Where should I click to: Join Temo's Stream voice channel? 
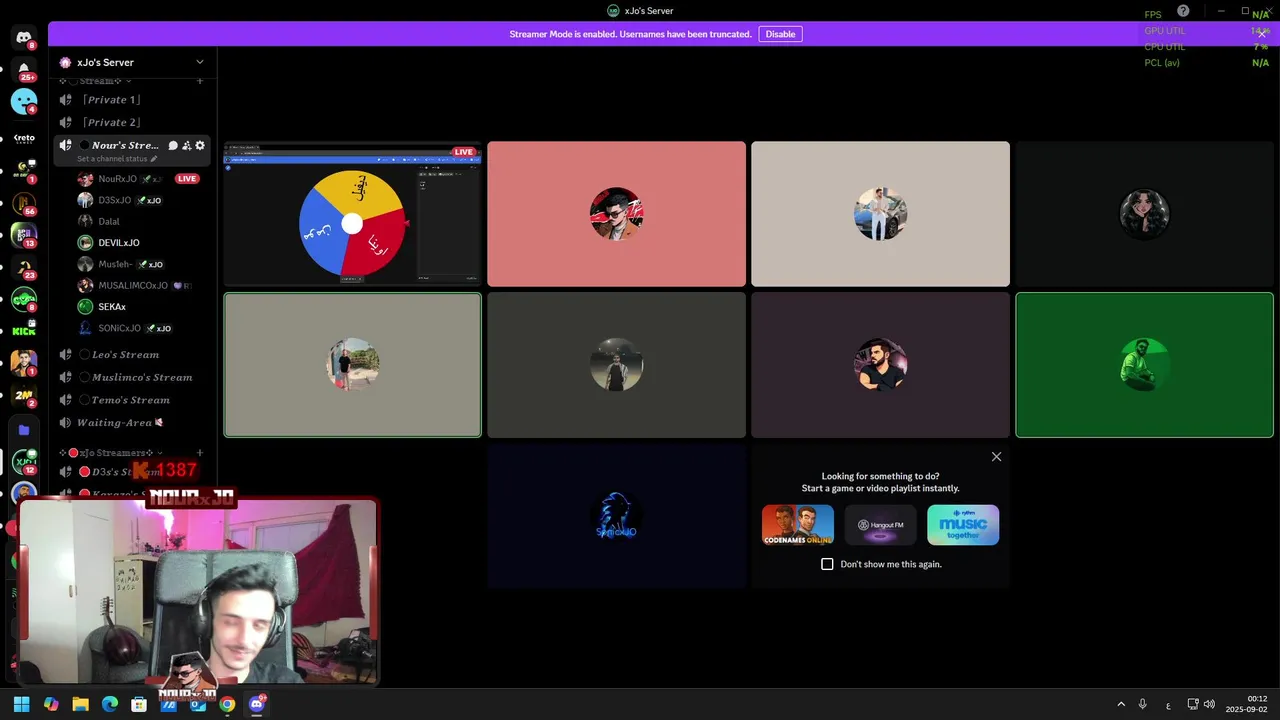pos(133,400)
